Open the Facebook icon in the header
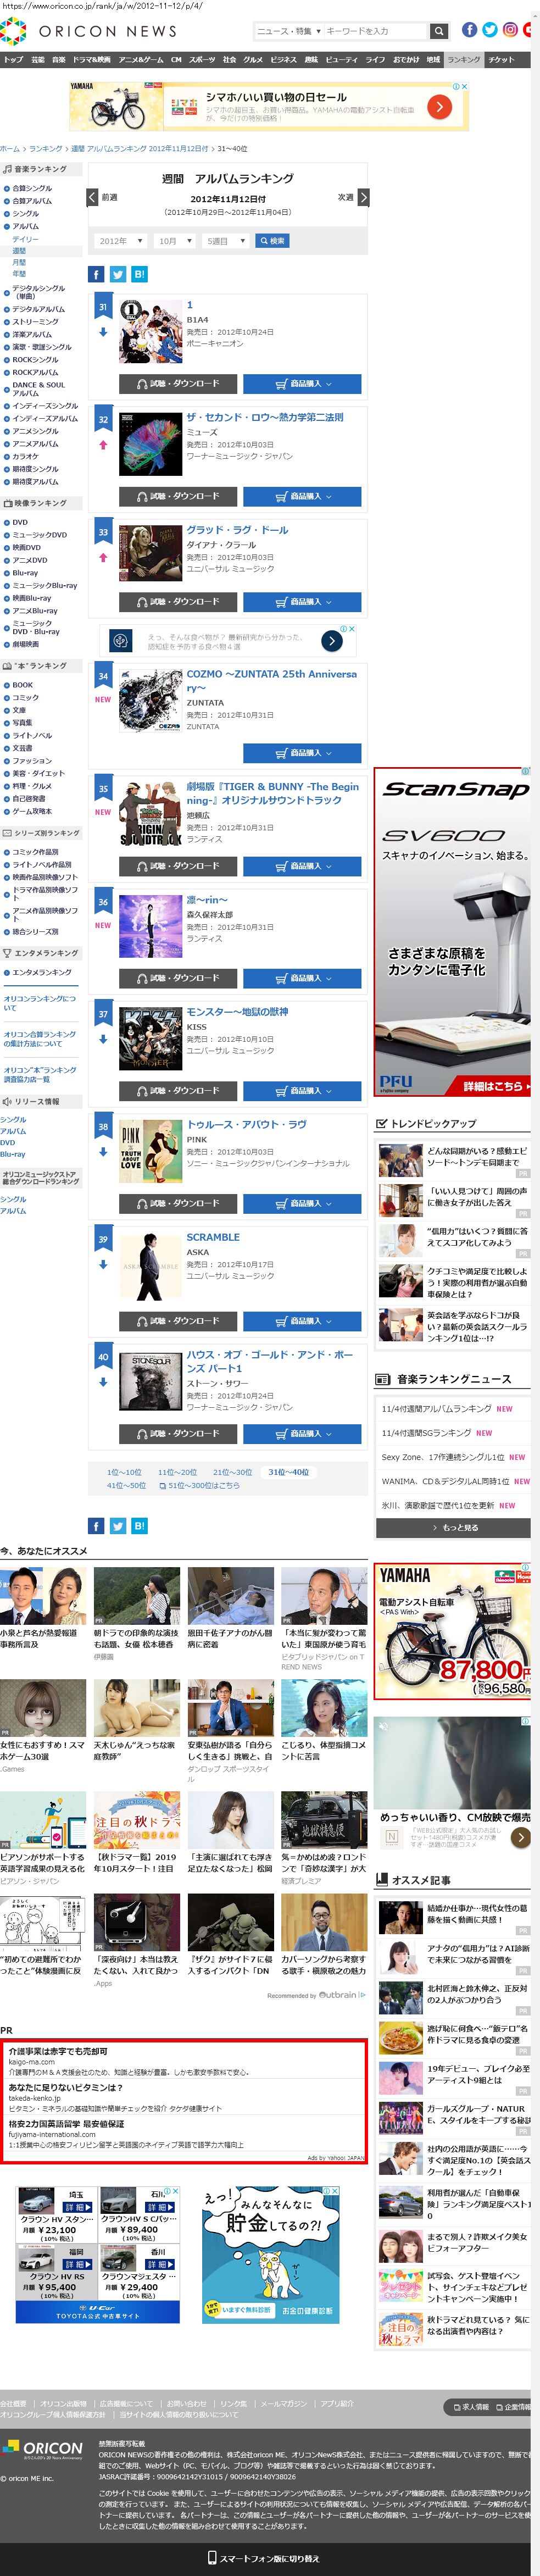Viewport: 540px width, 2576px height. (469, 30)
